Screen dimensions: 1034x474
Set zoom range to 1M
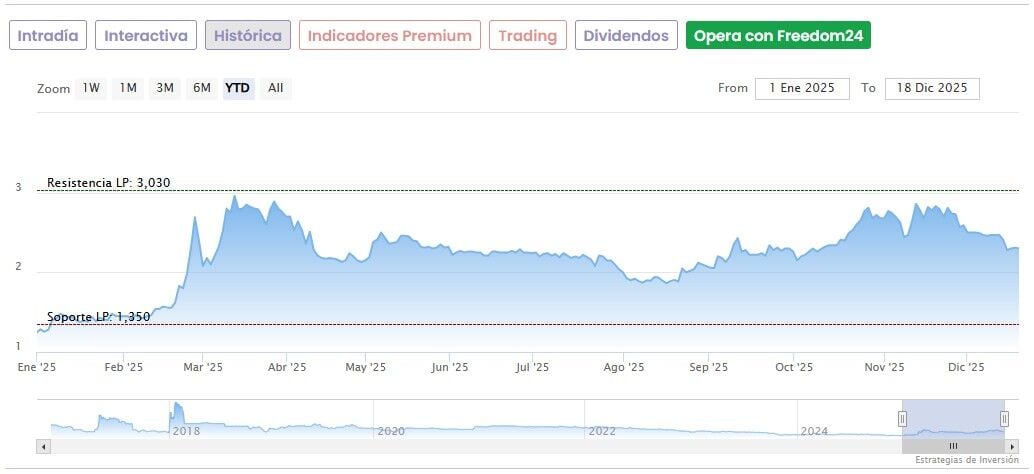click(128, 88)
